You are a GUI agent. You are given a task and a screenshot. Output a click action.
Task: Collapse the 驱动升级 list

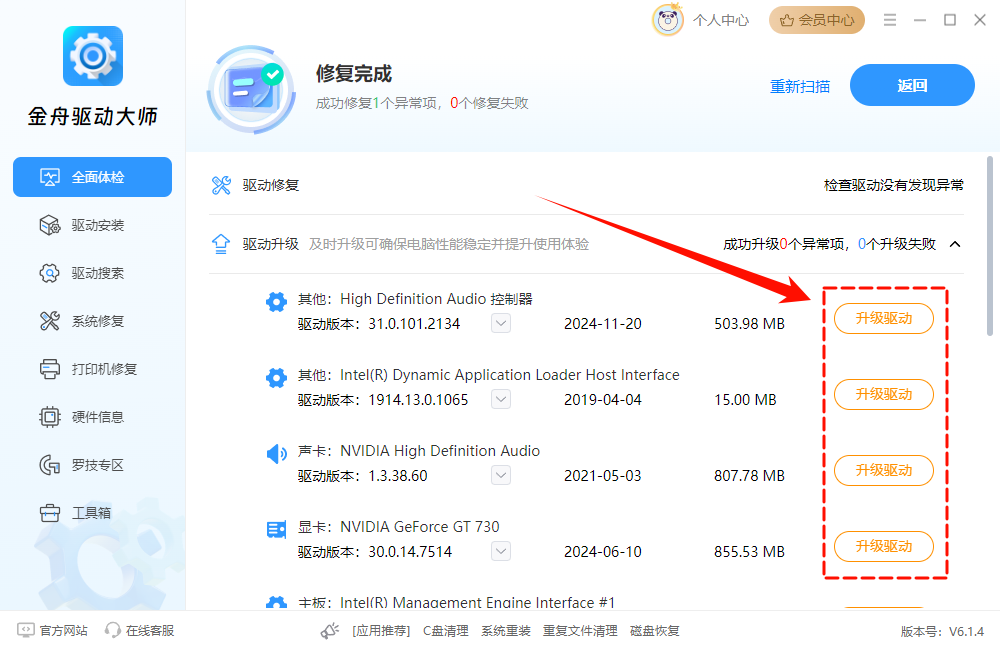(x=955, y=243)
